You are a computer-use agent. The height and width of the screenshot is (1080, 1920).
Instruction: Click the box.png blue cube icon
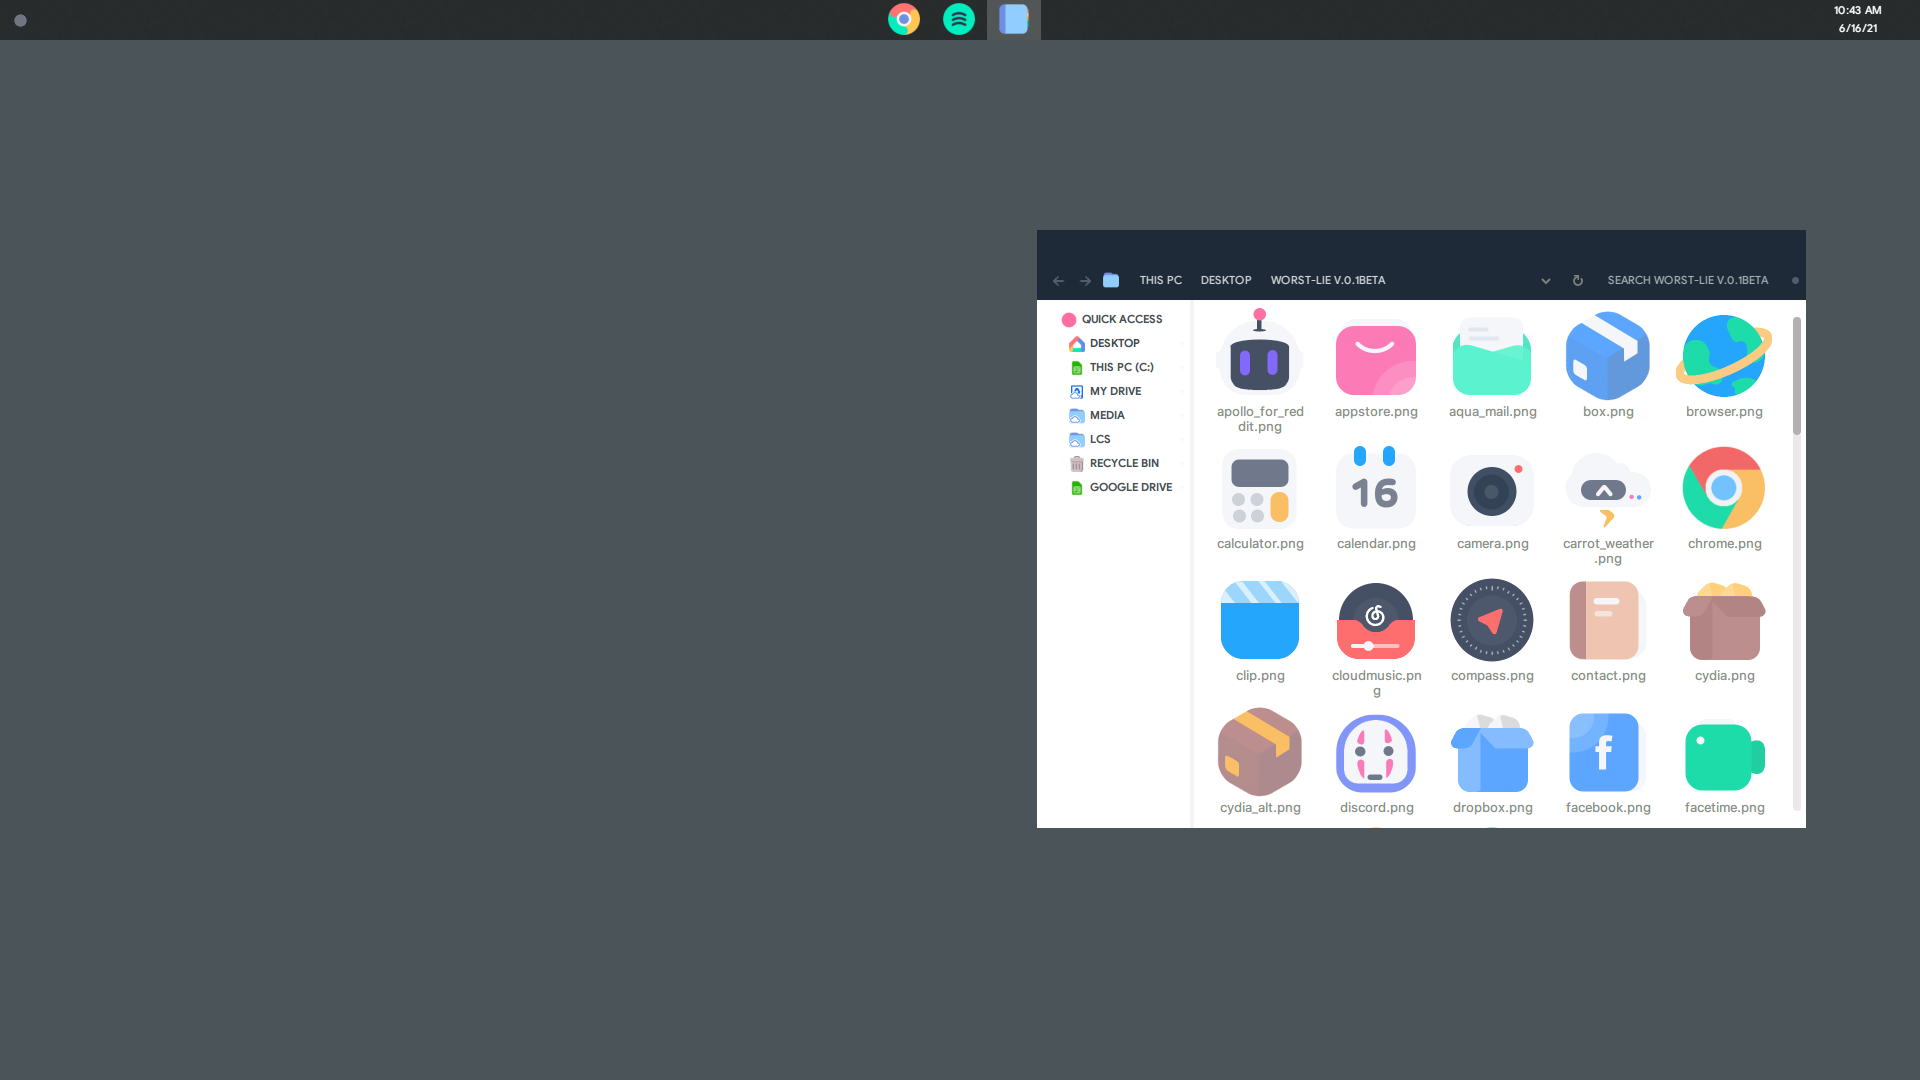[x=1608, y=356]
